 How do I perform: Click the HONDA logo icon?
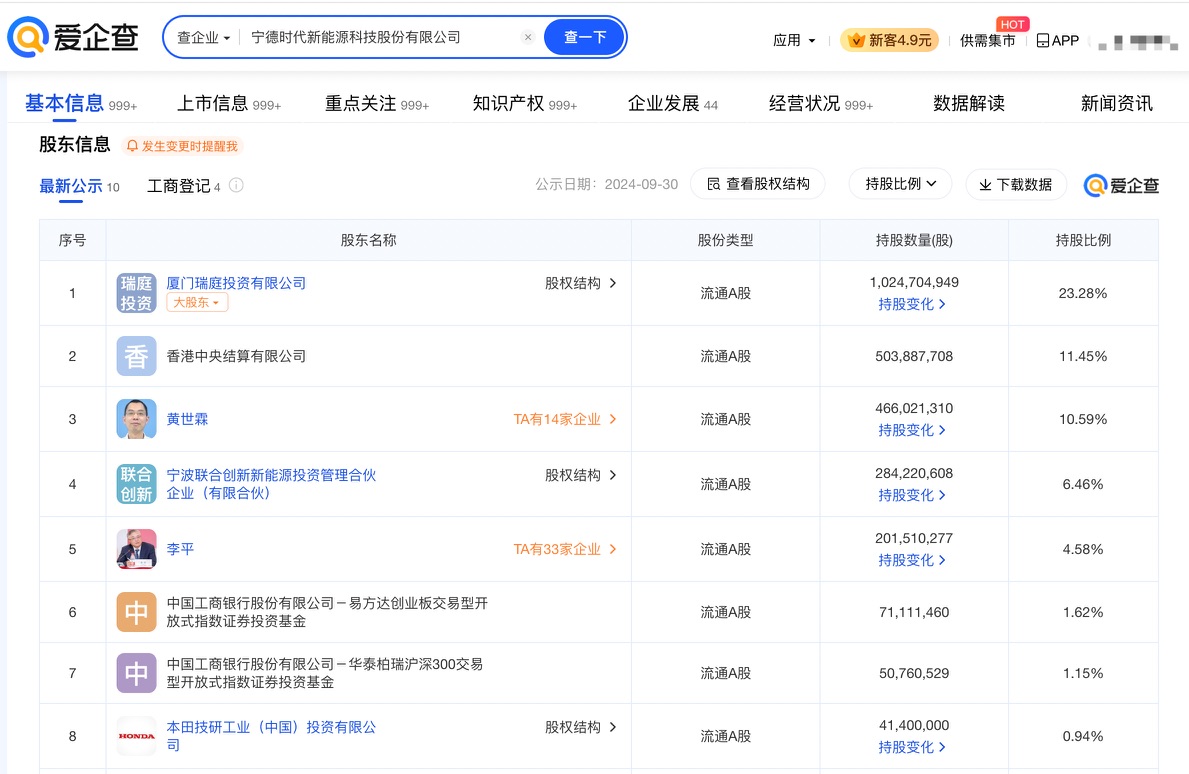(136, 736)
